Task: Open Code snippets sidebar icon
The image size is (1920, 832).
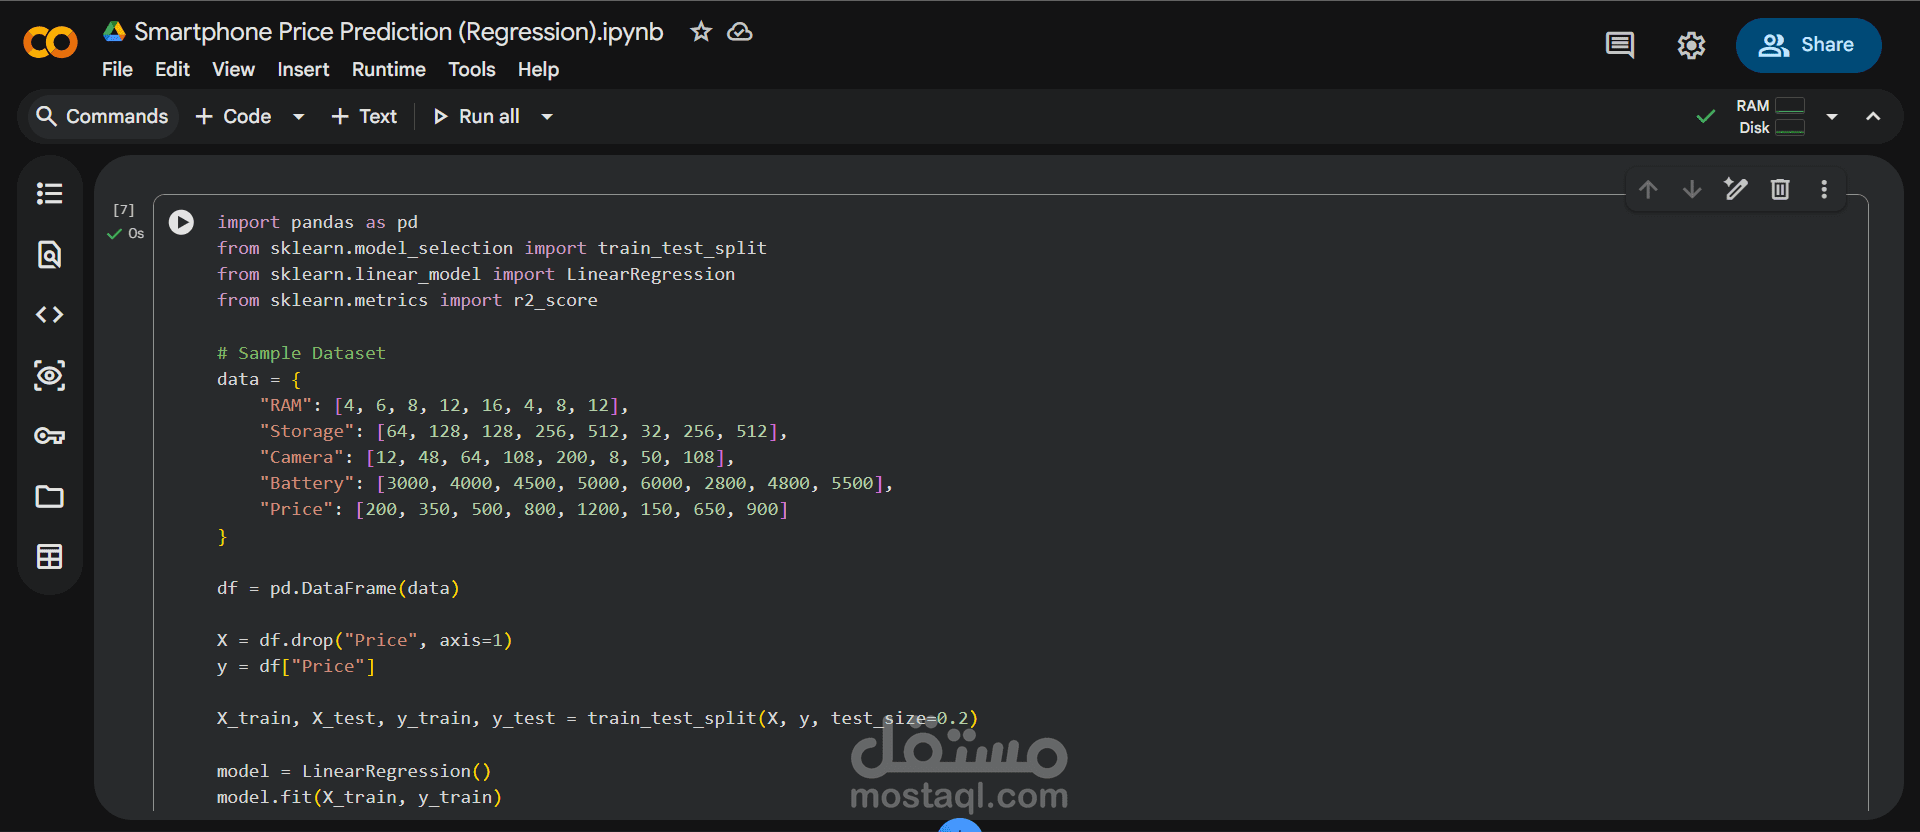Action: click(49, 315)
